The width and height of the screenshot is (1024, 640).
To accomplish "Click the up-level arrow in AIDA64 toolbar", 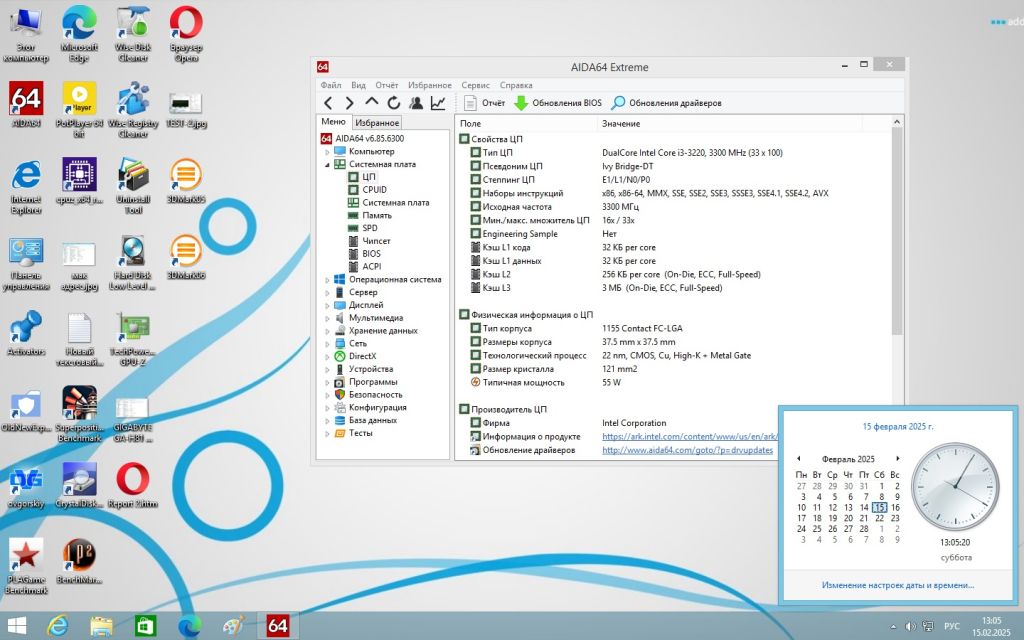I will [x=372, y=102].
